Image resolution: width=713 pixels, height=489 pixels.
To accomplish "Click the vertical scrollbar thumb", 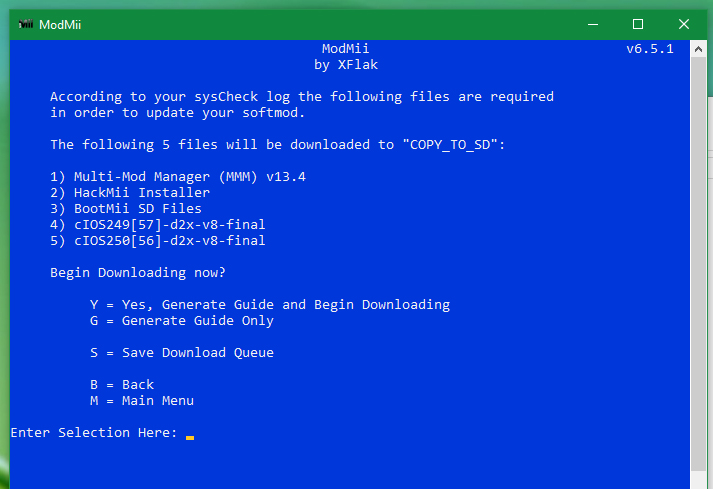I will pyautogui.click(x=698, y=264).
